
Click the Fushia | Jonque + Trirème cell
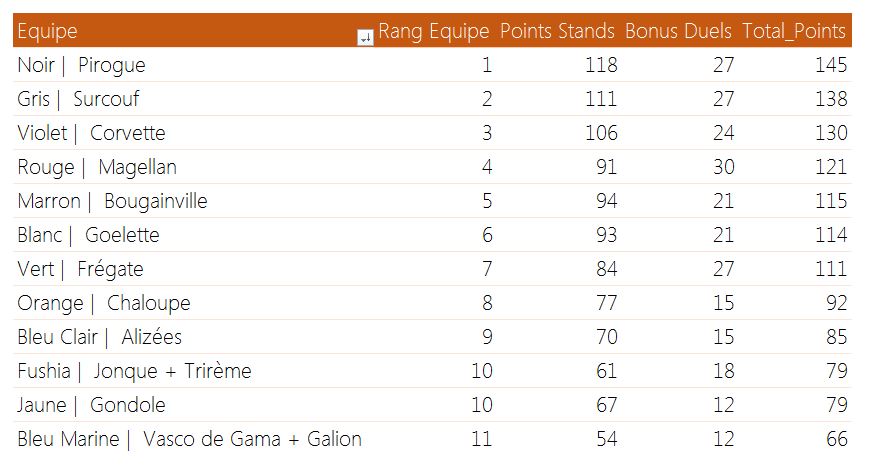pyautogui.click(x=135, y=371)
